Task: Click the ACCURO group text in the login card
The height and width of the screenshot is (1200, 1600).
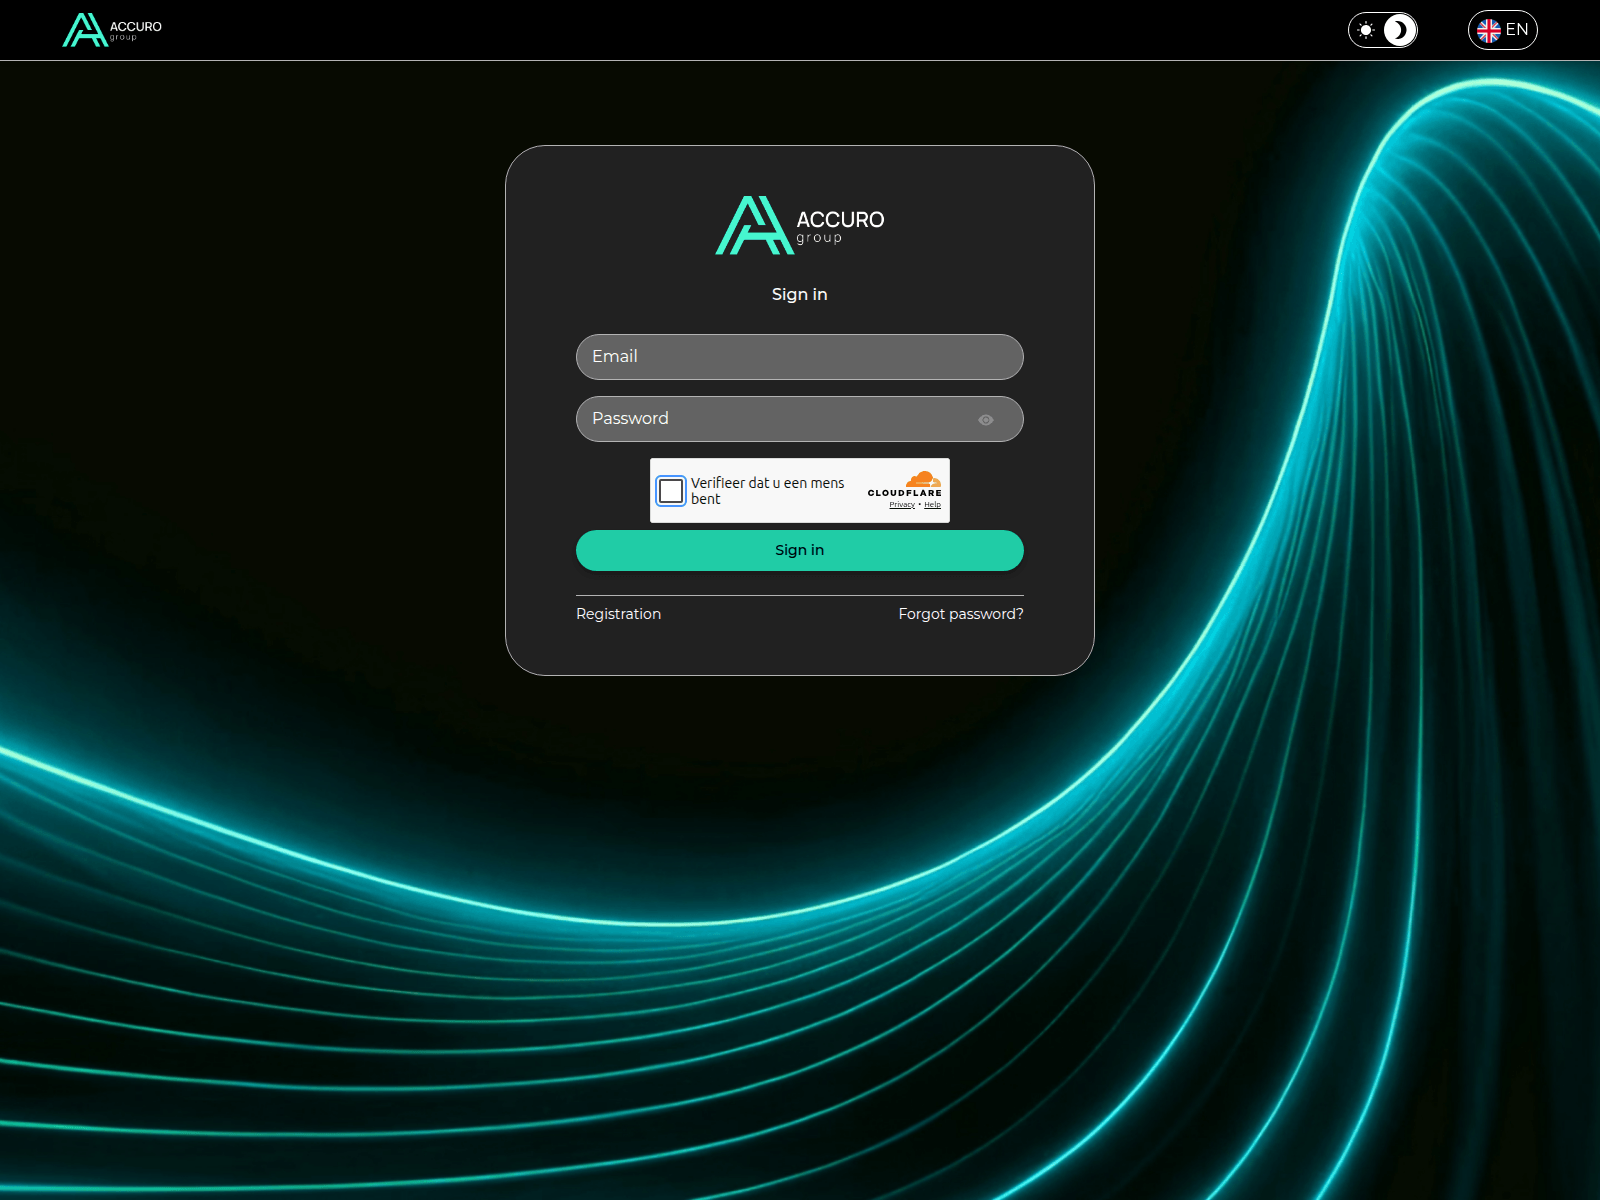Action: (840, 225)
